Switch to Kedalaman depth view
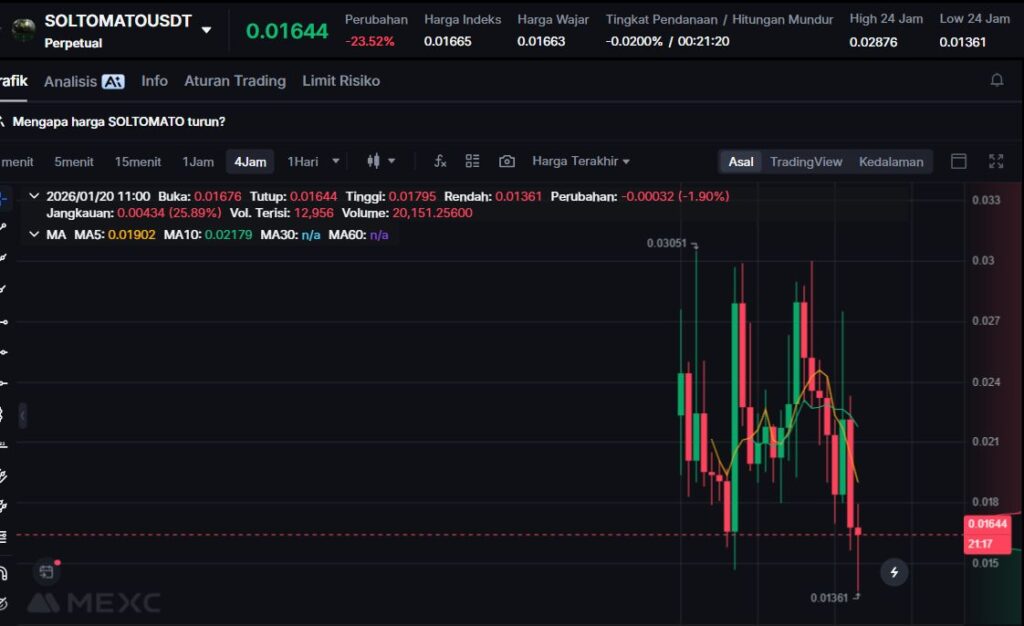 tap(891, 161)
